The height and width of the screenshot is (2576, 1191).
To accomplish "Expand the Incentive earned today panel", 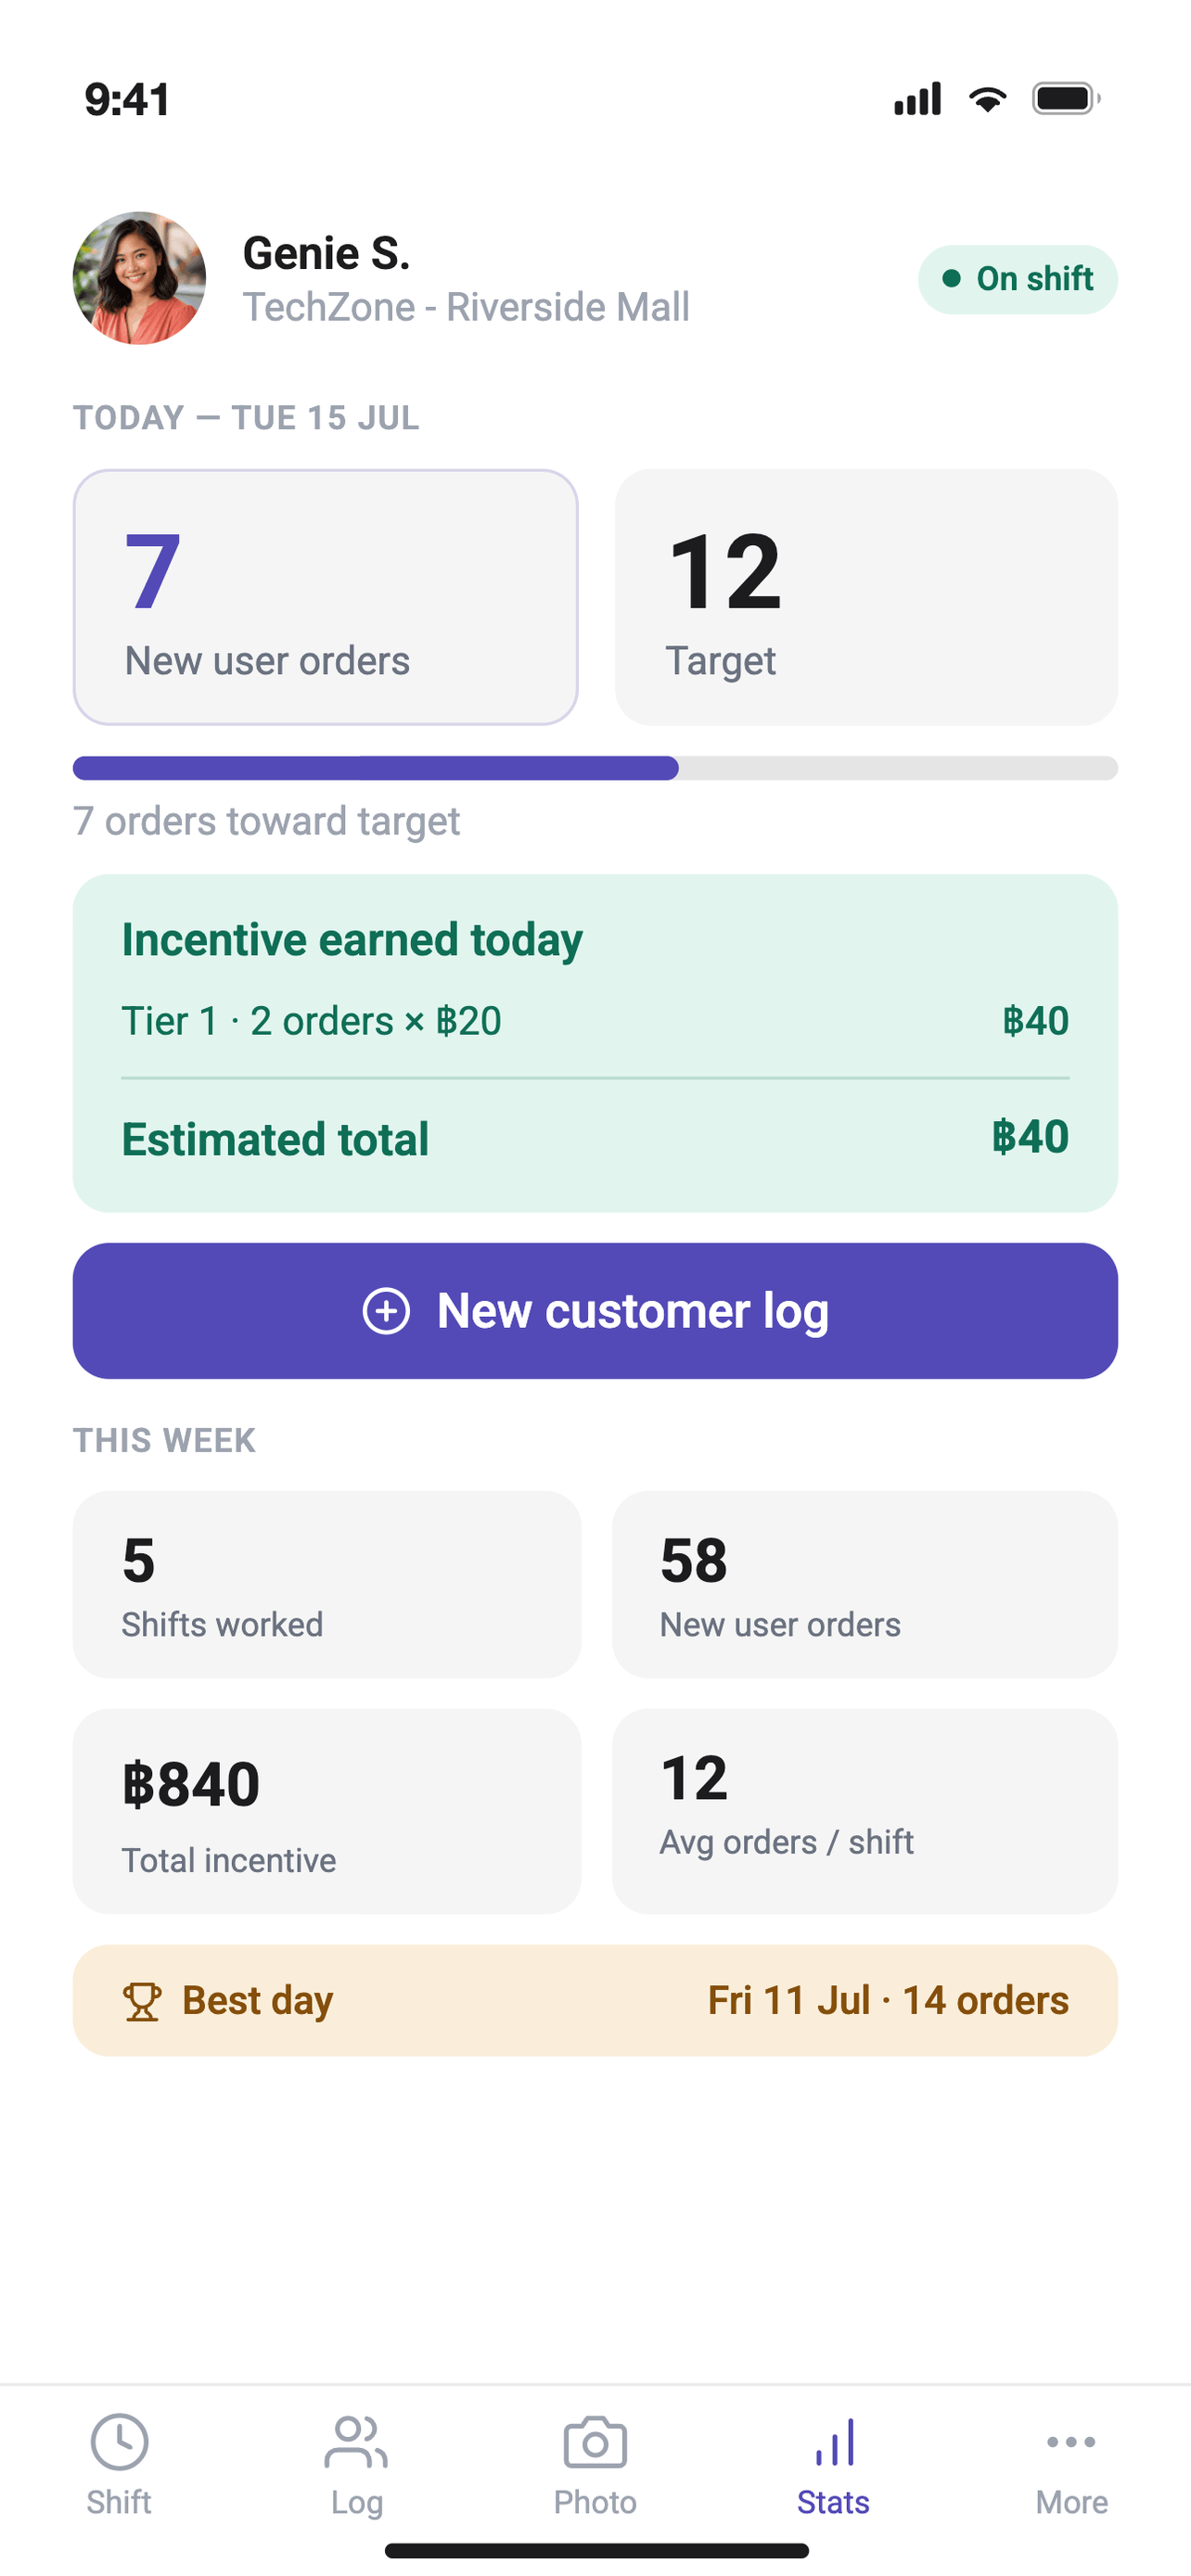I will click(x=595, y=1043).
